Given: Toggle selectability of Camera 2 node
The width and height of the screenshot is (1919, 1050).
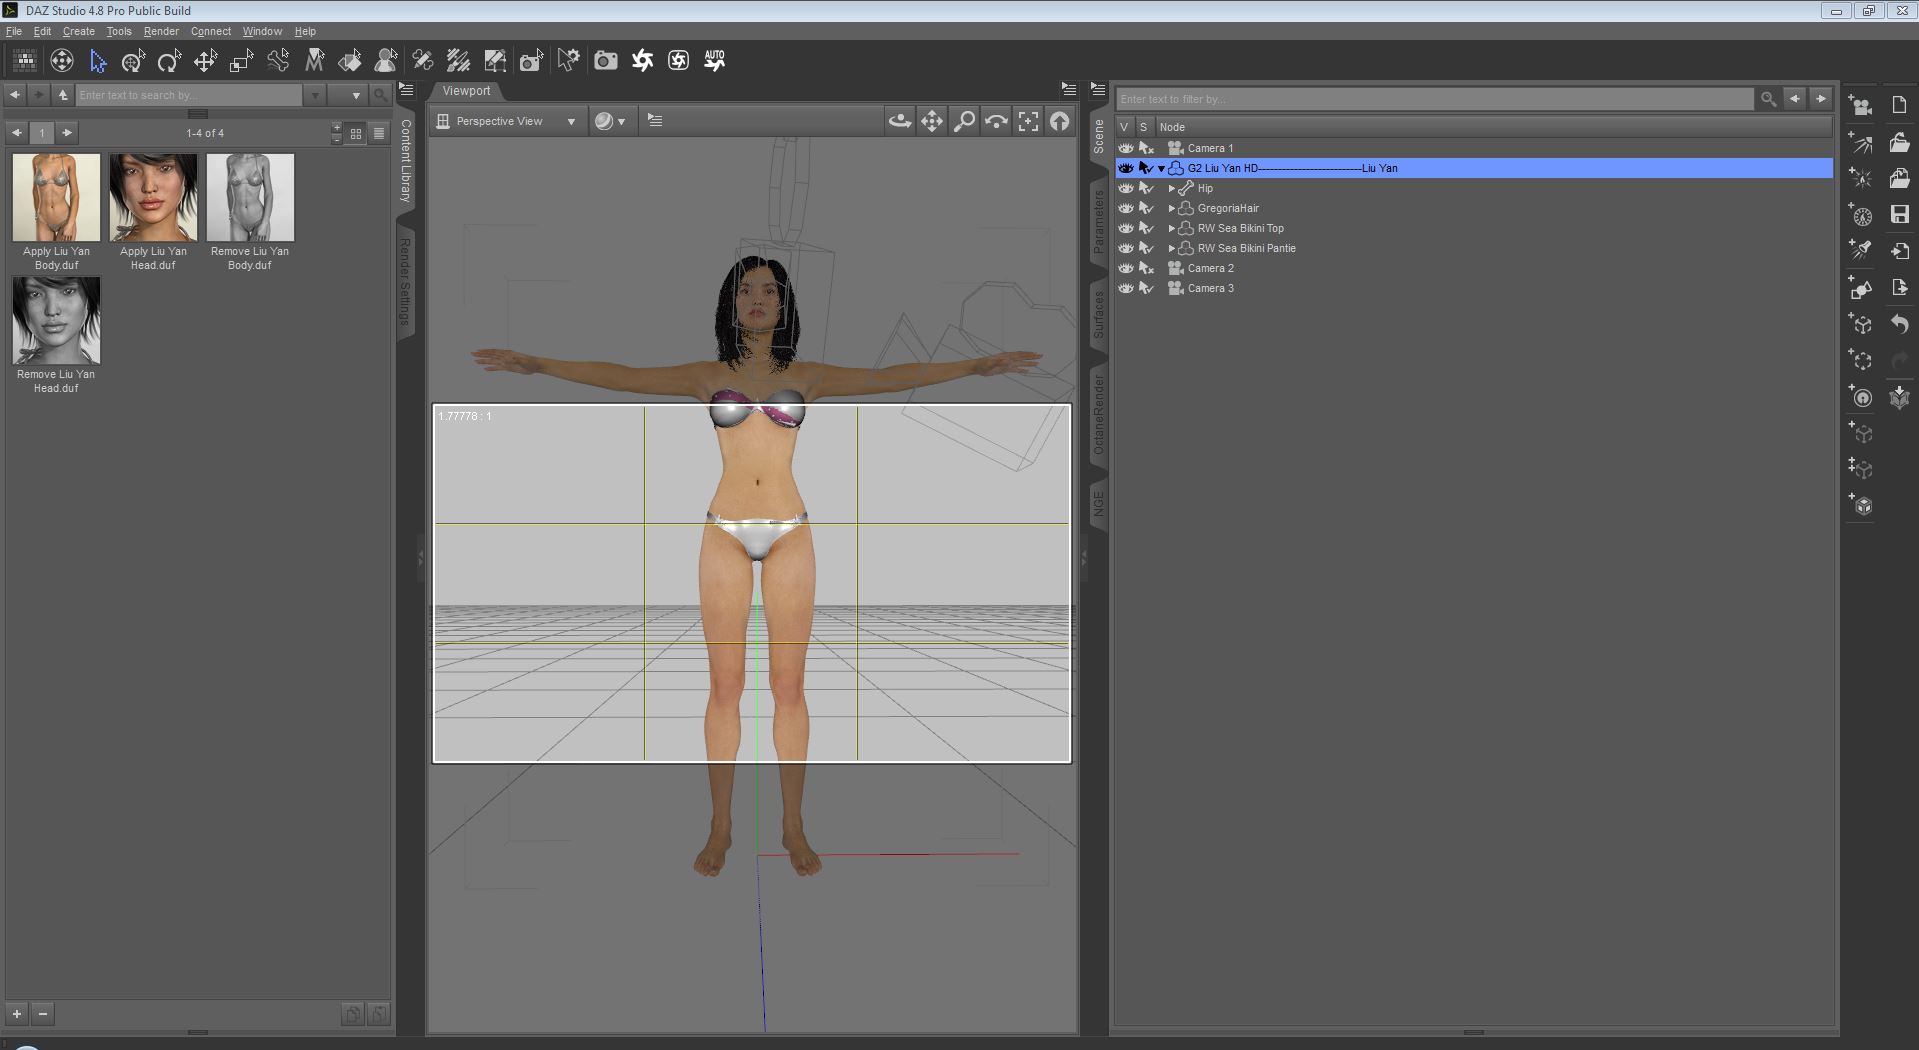Looking at the screenshot, I should pyautogui.click(x=1146, y=268).
